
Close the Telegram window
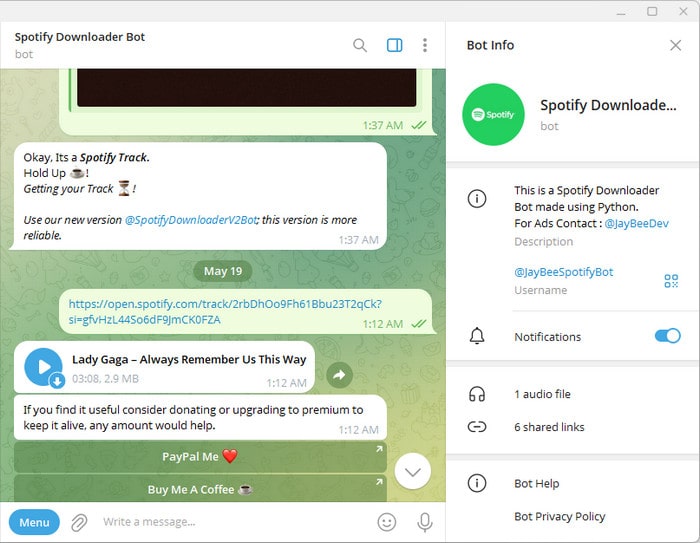683,11
